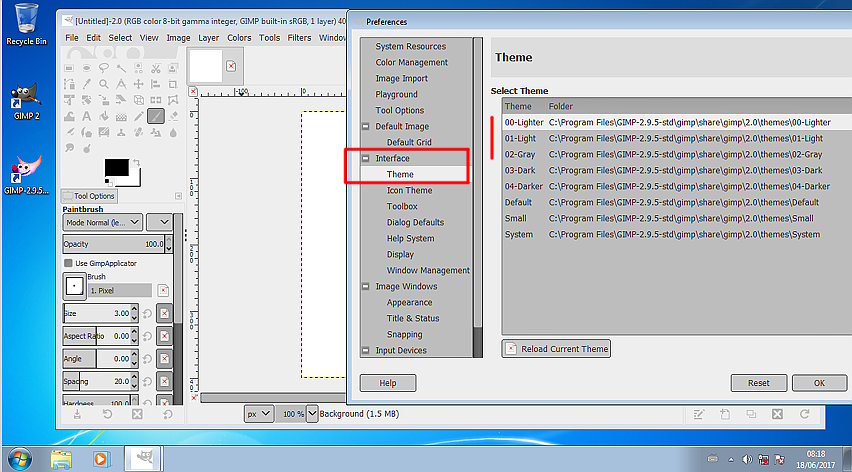
Task: Select the Cage Transform tool
Action: pyautogui.click(x=173, y=100)
